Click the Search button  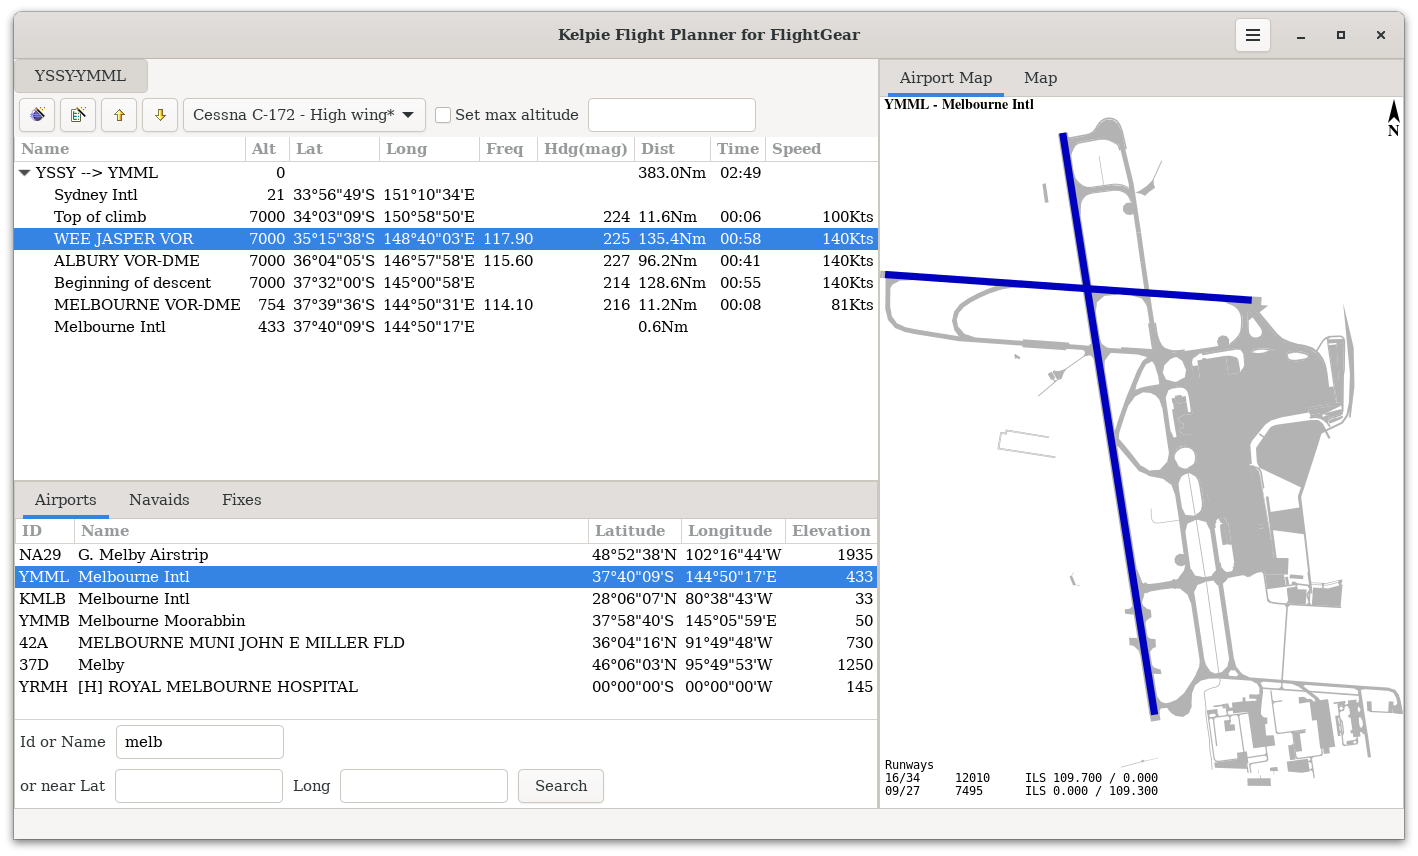(561, 786)
